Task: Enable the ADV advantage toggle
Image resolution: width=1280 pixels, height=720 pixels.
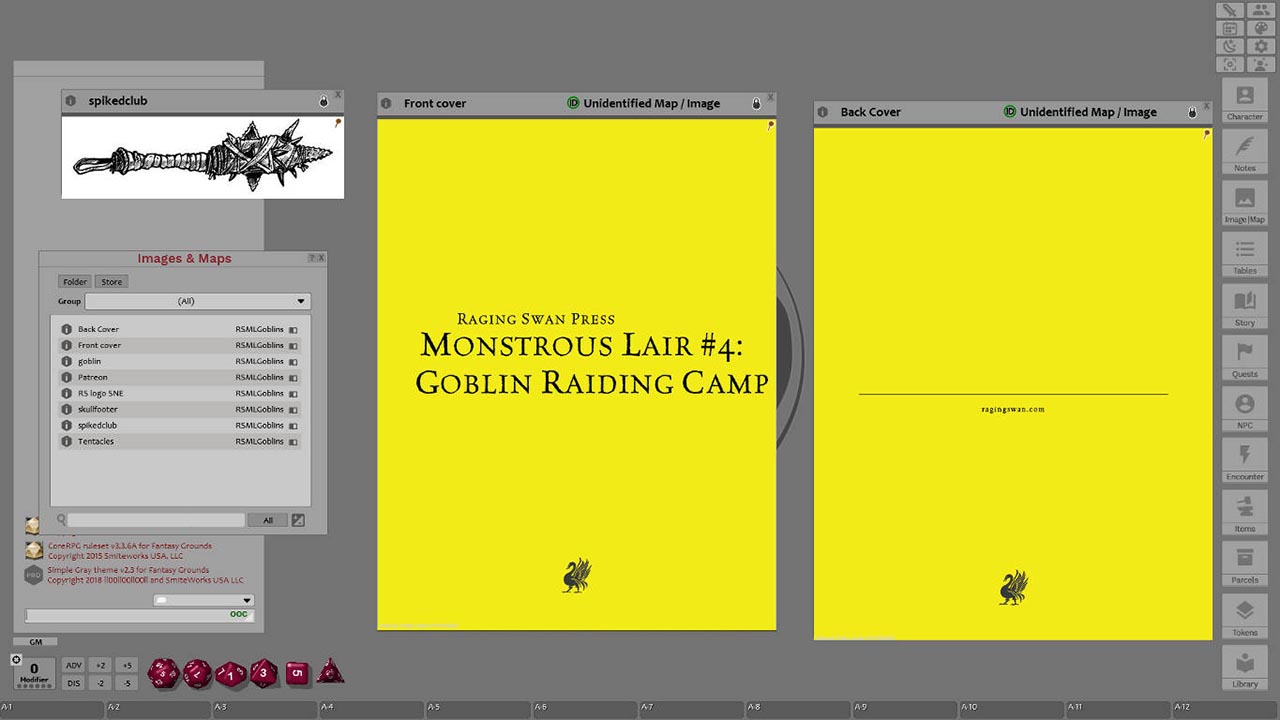Action: click(x=75, y=665)
